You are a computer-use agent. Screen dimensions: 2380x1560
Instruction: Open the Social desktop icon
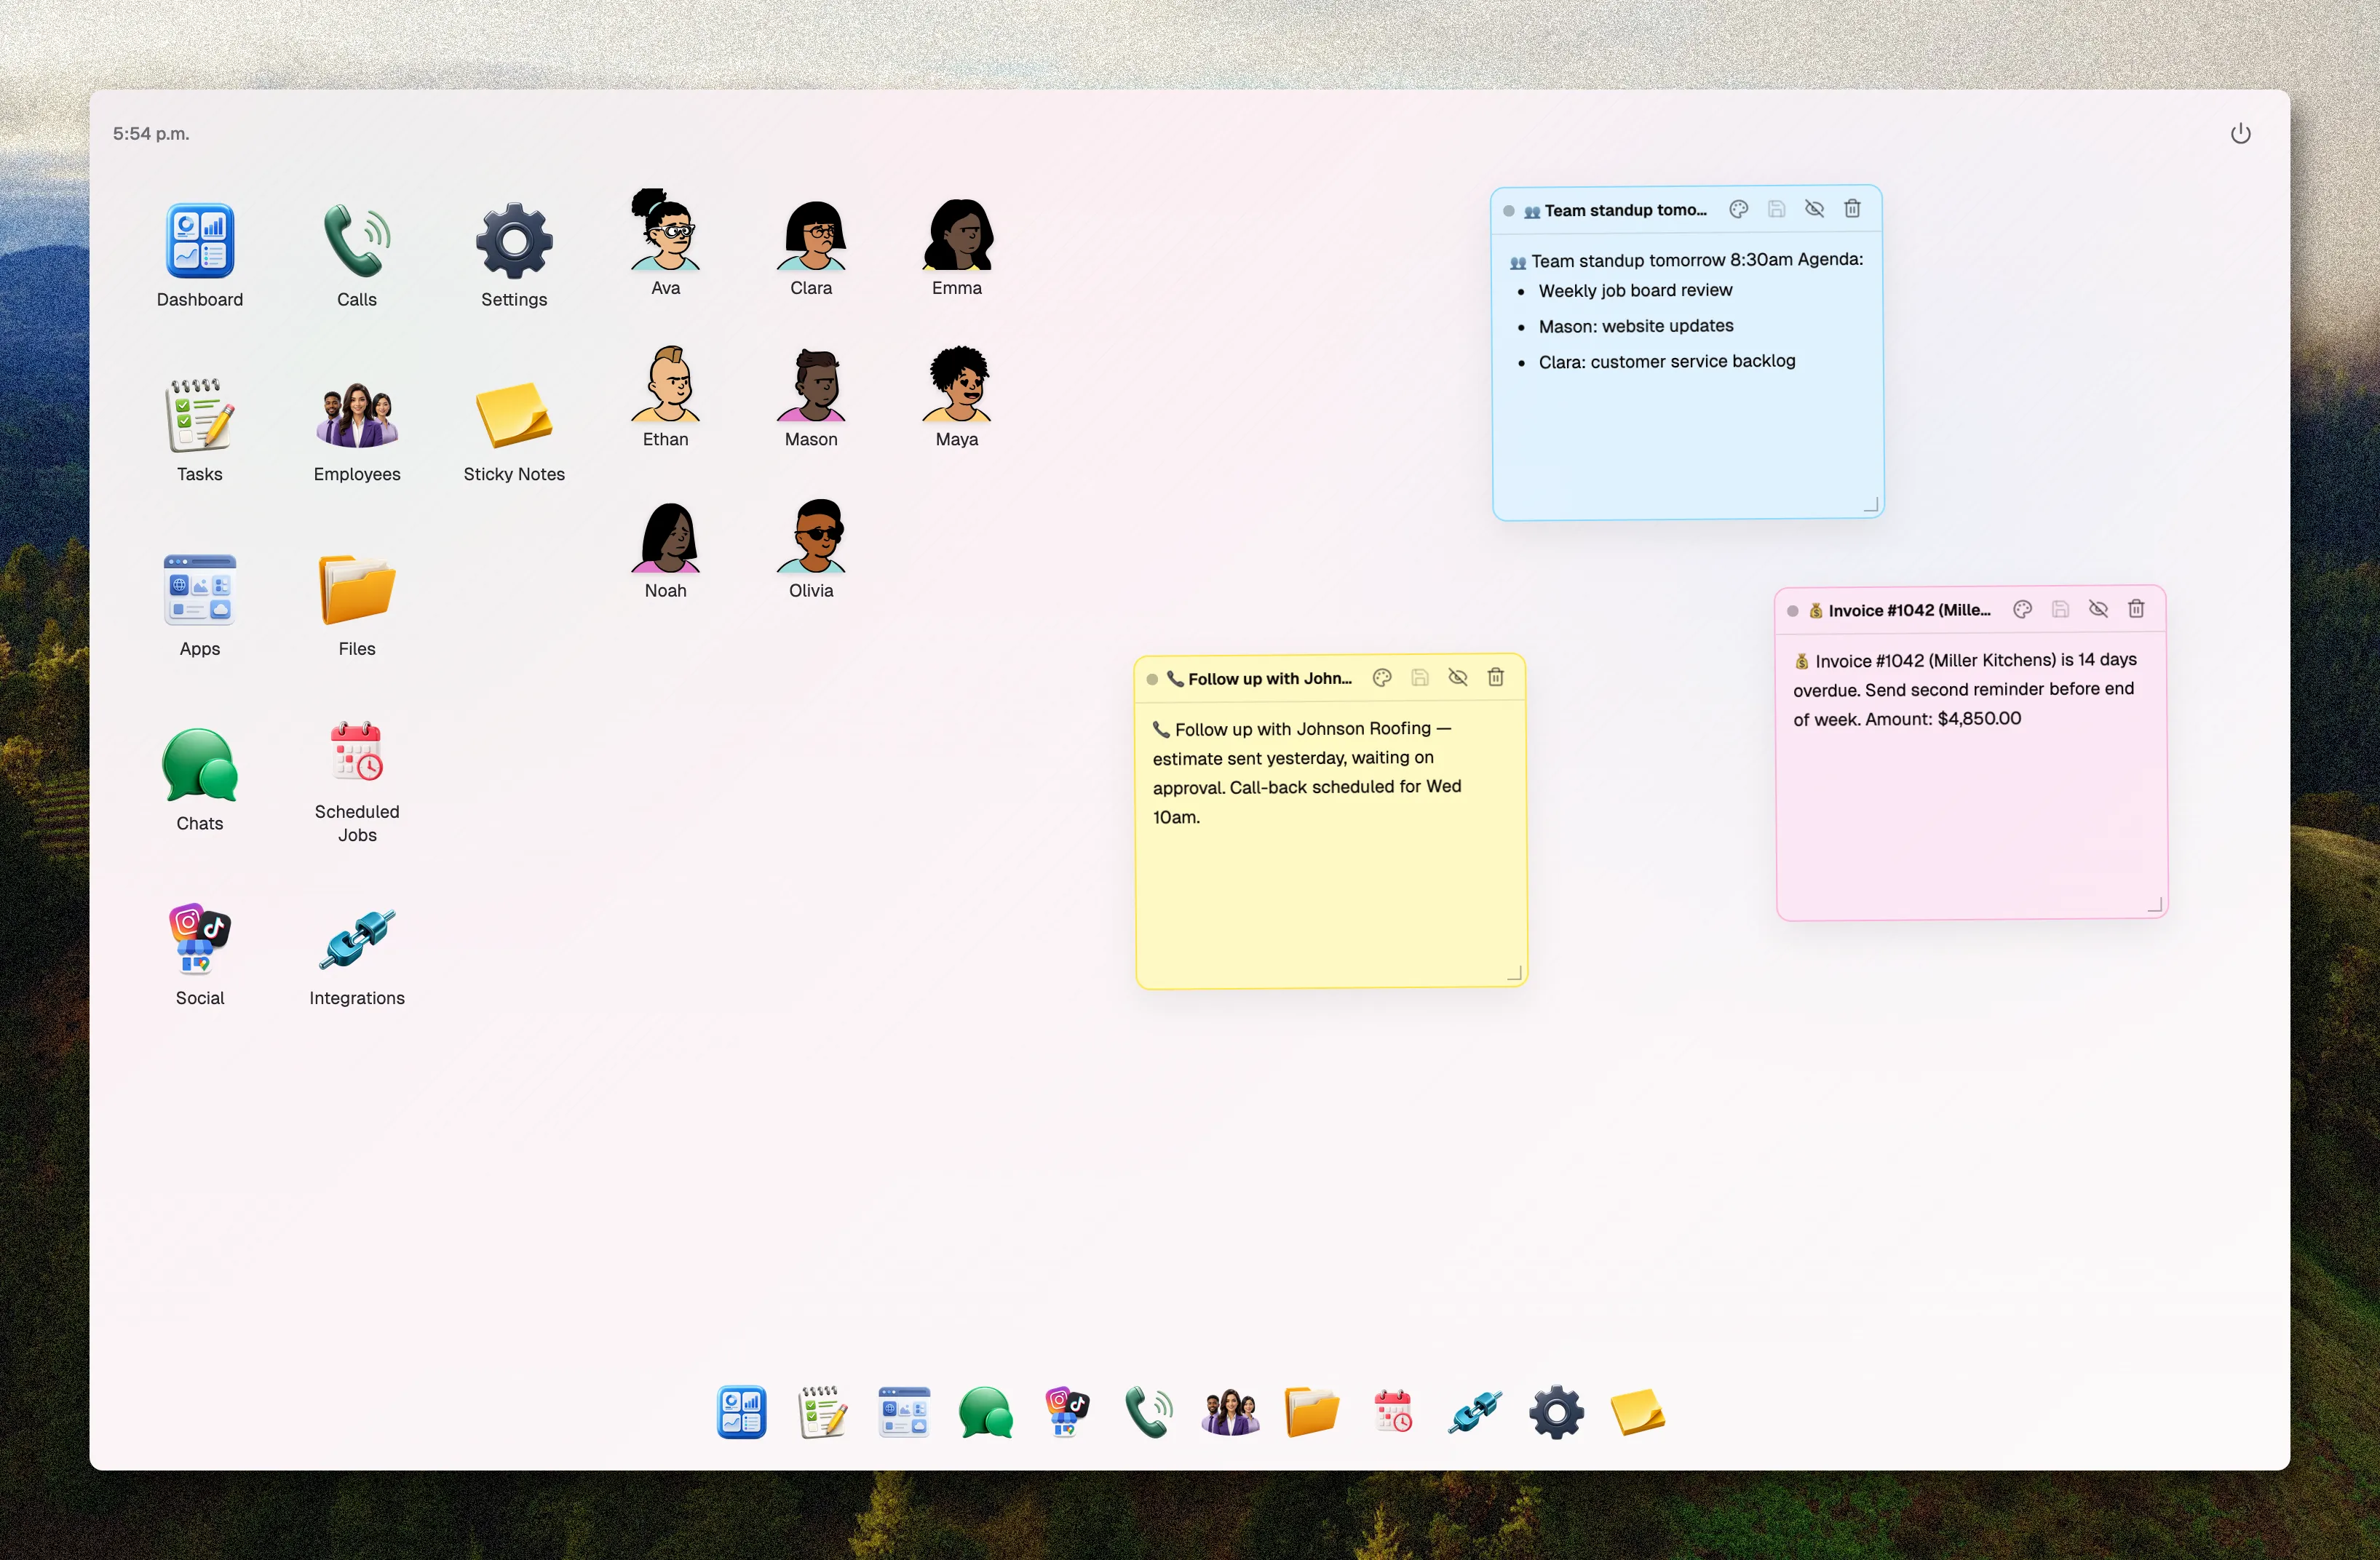[x=199, y=939]
